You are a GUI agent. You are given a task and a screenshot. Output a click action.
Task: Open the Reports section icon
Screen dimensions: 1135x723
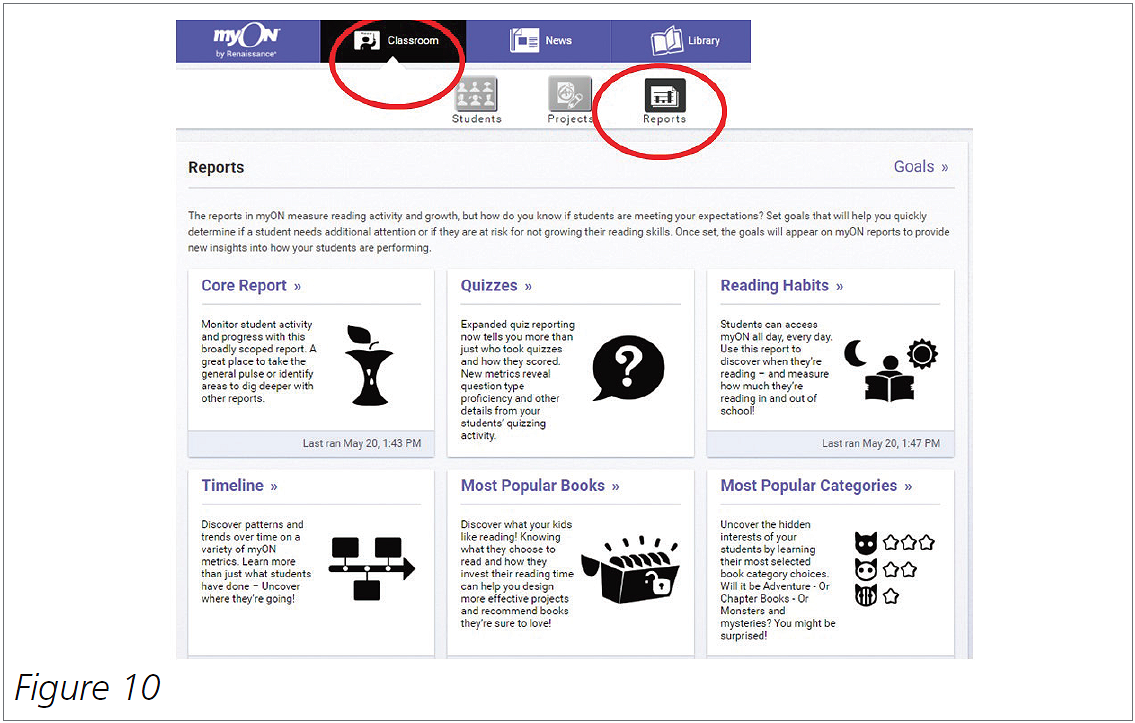click(x=664, y=95)
